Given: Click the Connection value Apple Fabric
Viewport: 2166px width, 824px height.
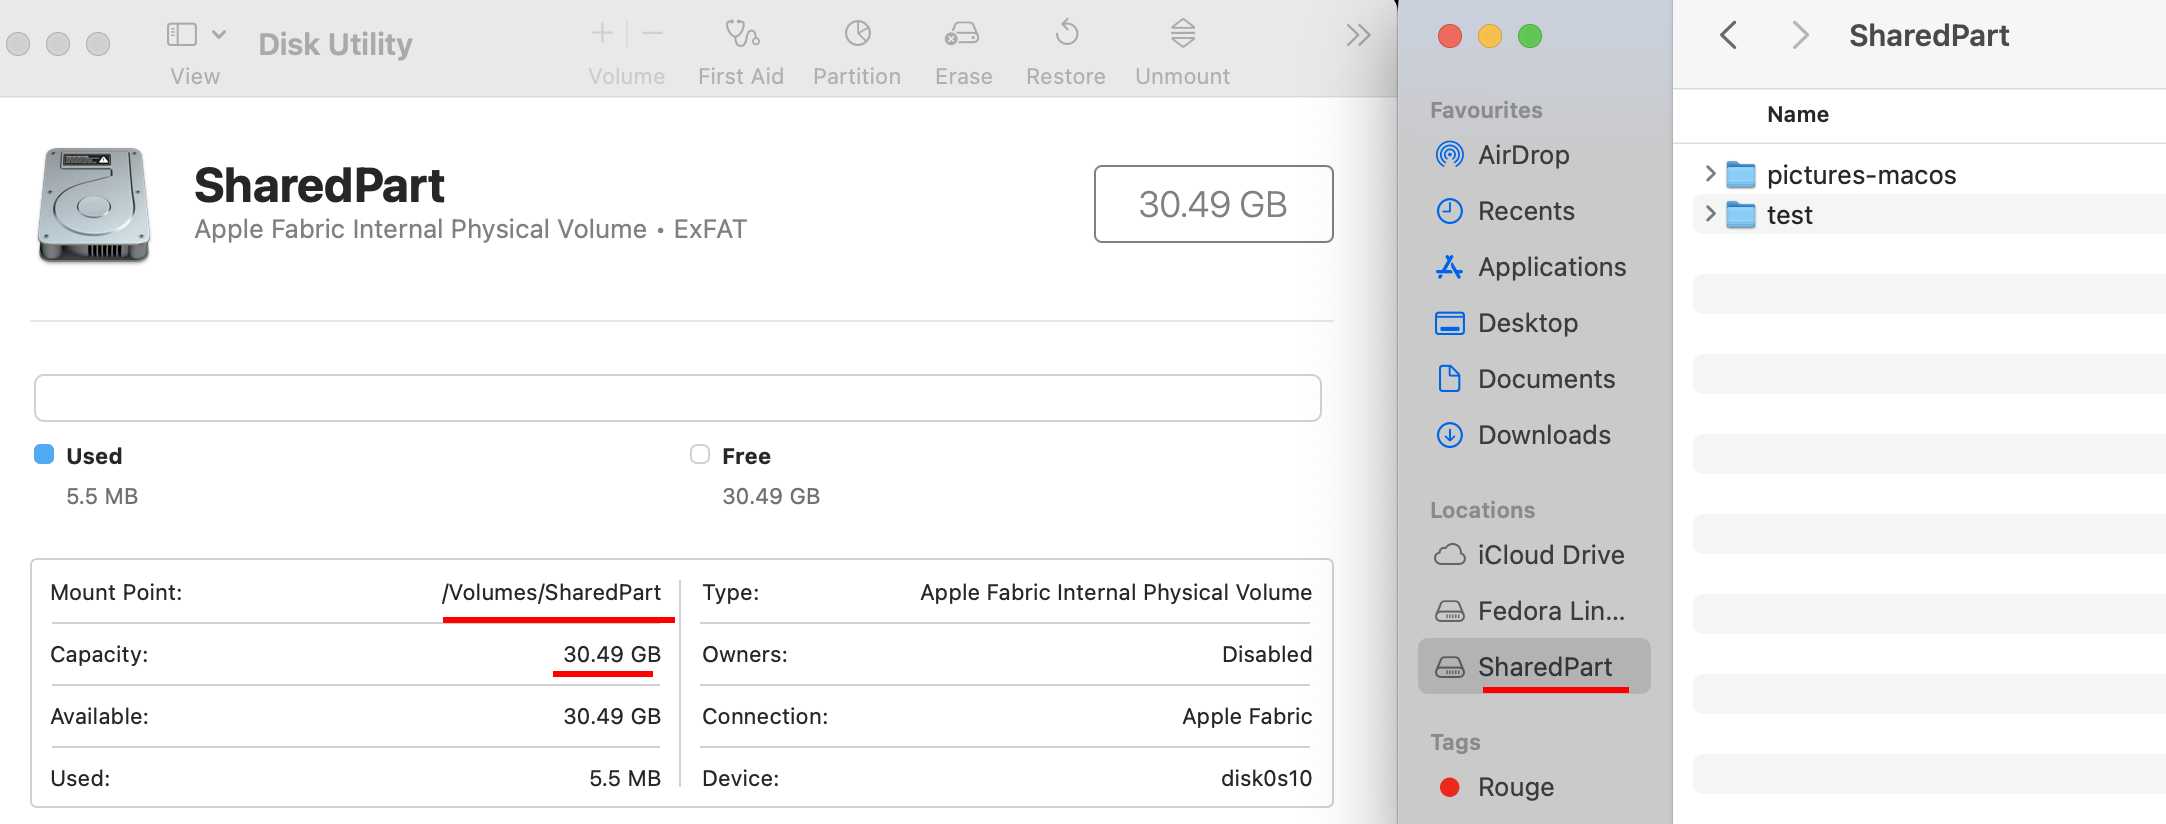Looking at the screenshot, I should [1247, 716].
